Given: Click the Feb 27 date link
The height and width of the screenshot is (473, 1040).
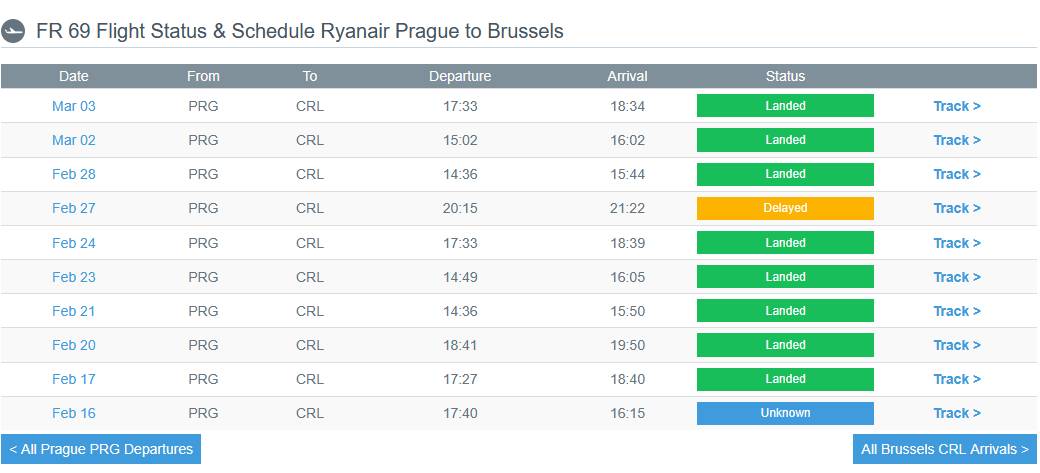Looking at the screenshot, I should tap(74, 208).
